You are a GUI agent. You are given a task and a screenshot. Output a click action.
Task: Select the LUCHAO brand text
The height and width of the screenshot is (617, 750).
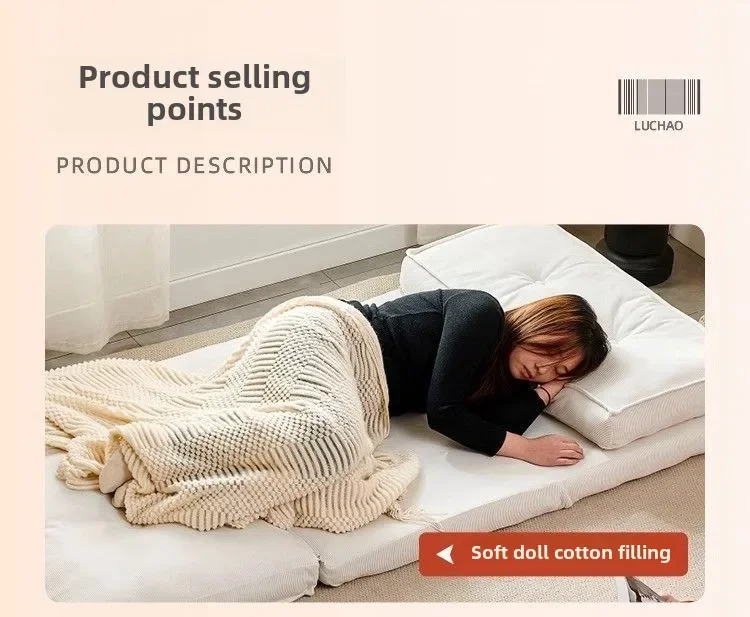[659, 126]
